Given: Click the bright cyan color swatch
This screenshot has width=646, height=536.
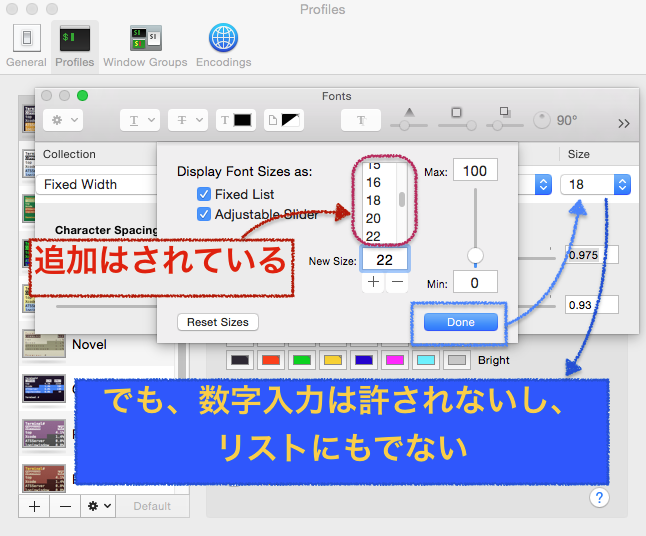Looking at the screenshot, I should (x=426, y=360).
